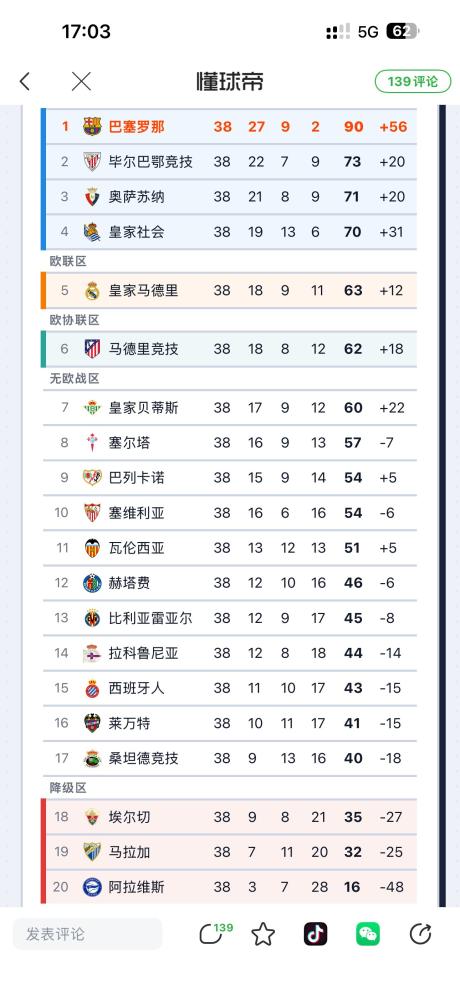This screenshot has height=997, width=460.
Task: Open the 139 评论 comments button
Action: pos(412,81)
